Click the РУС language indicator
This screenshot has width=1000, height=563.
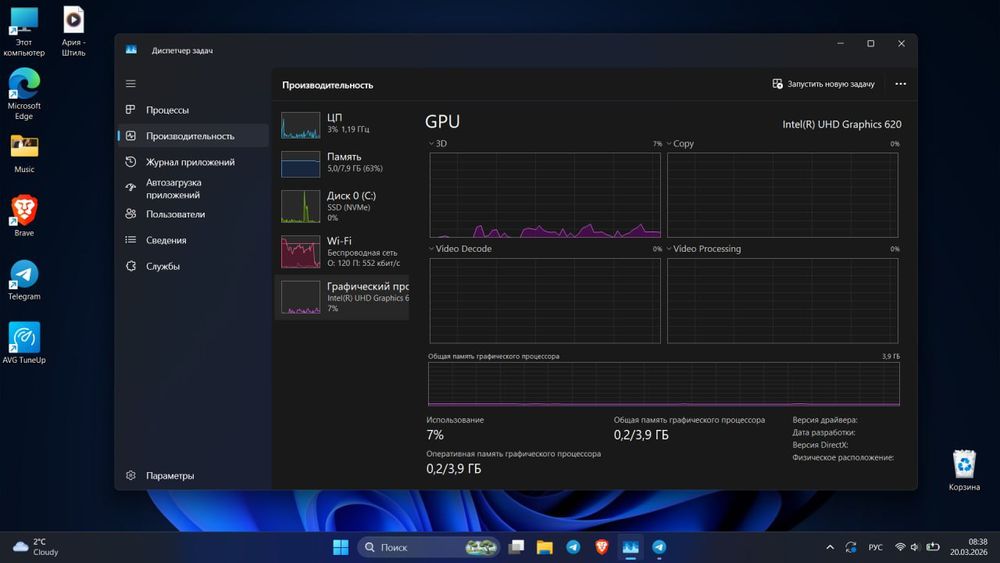876,547
